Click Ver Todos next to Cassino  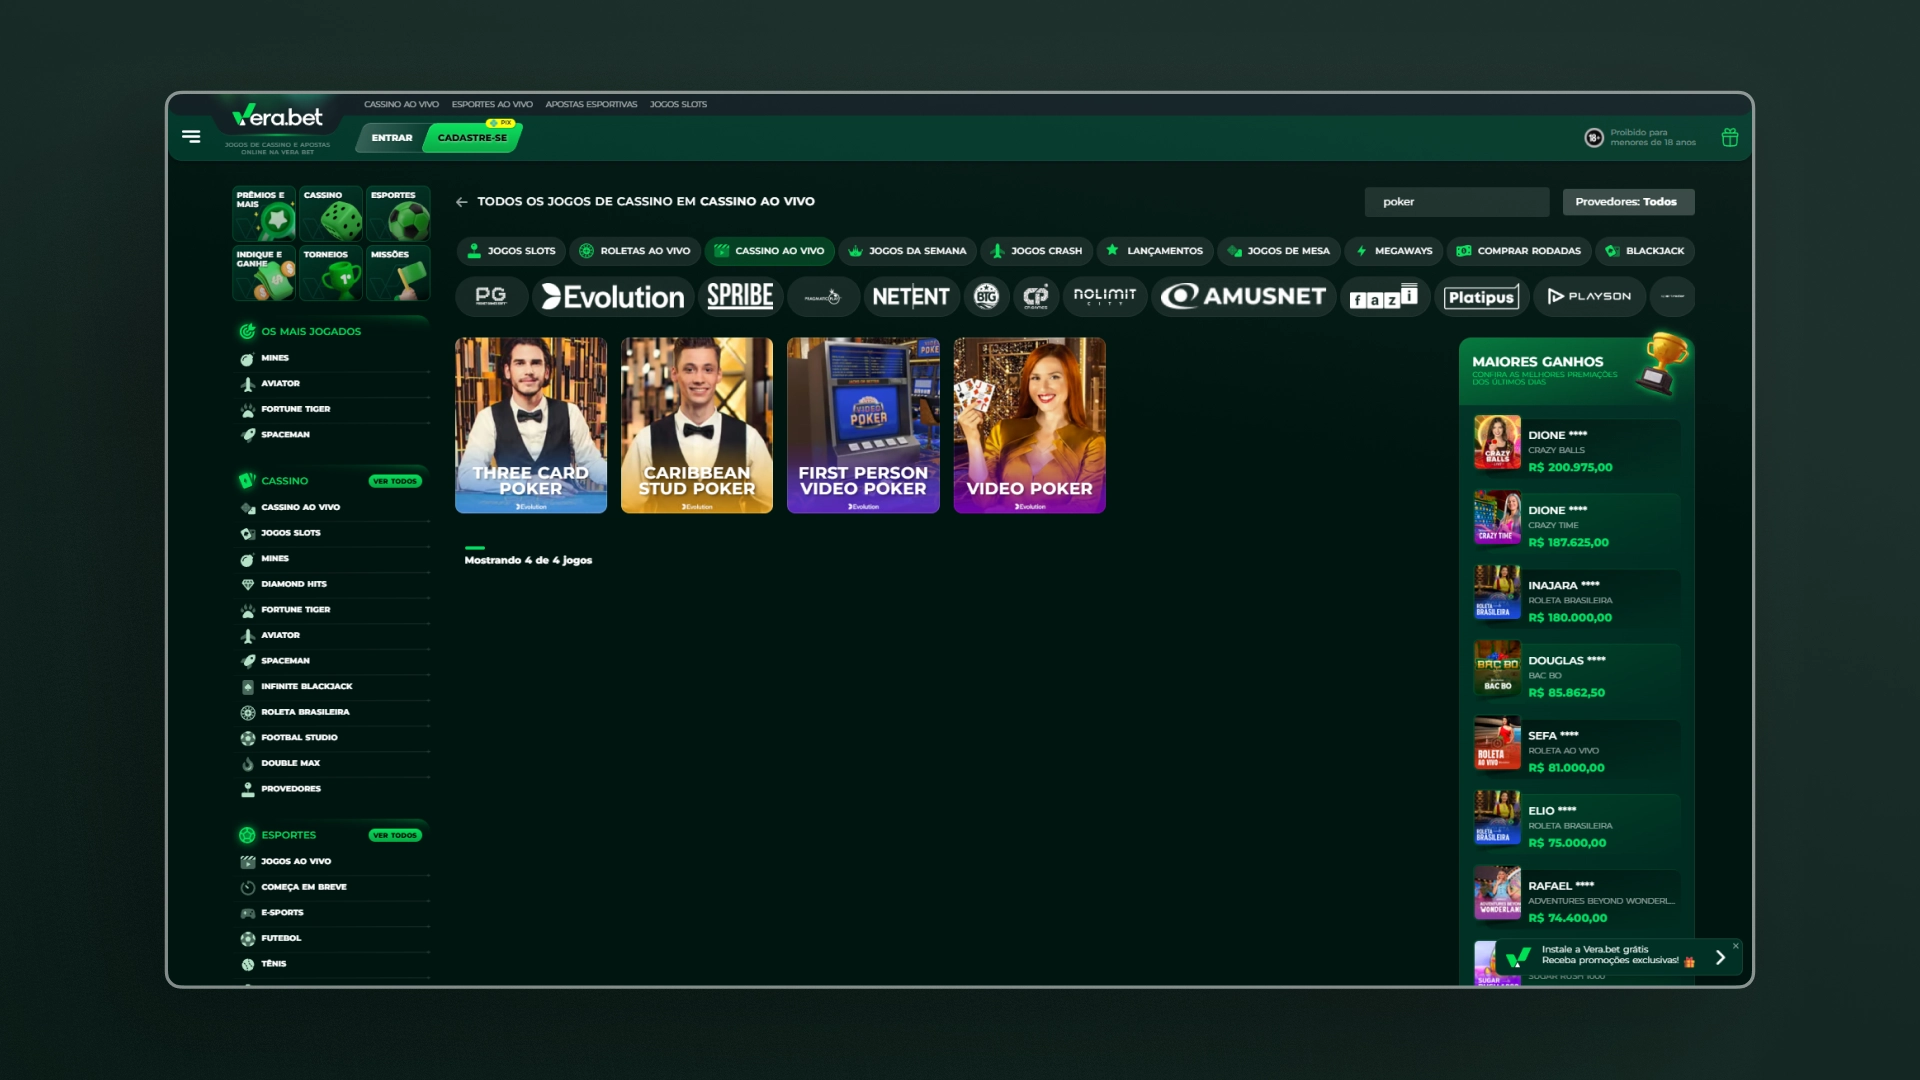click(395, 481)
